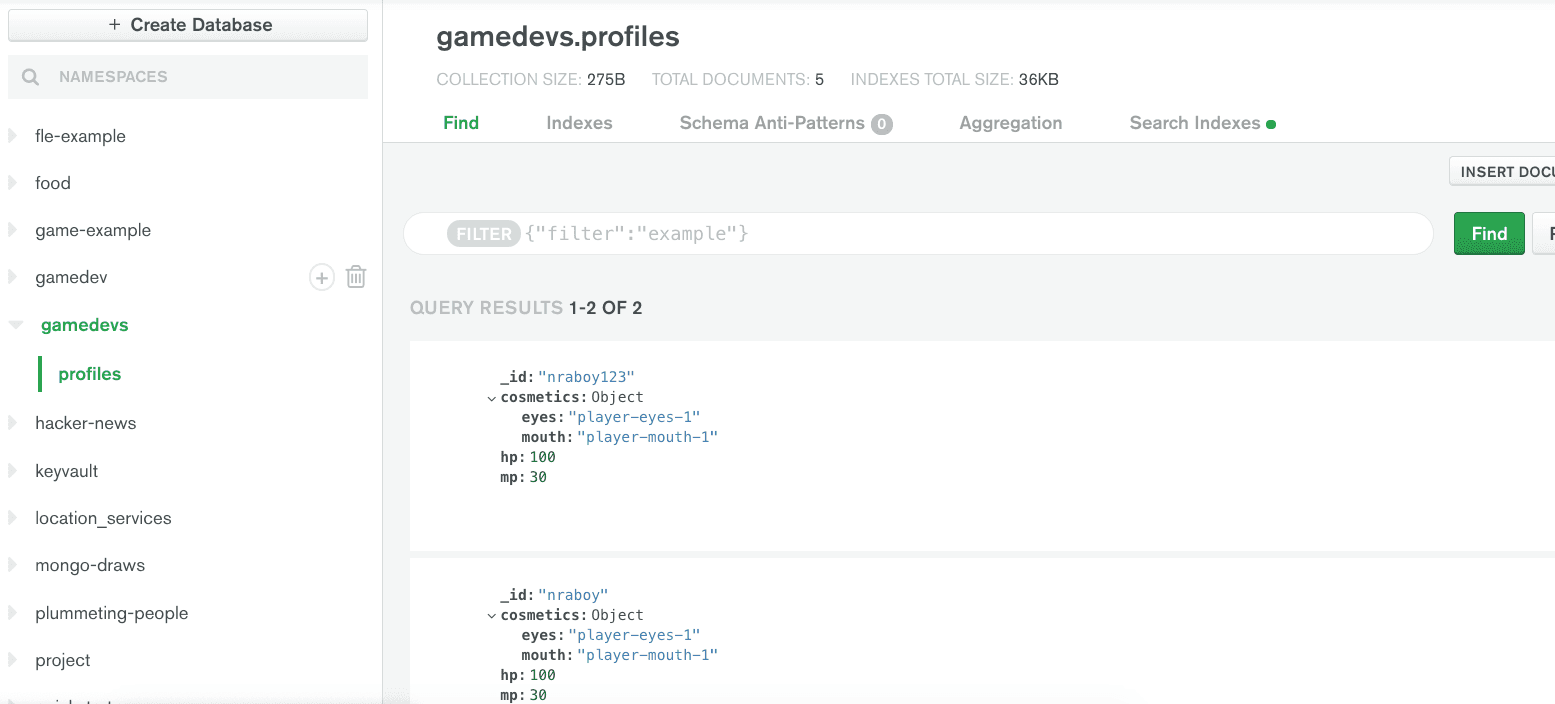
Task: Collapse cosmetics object in nraboy123 document
Action: click(x=491, y=398)
